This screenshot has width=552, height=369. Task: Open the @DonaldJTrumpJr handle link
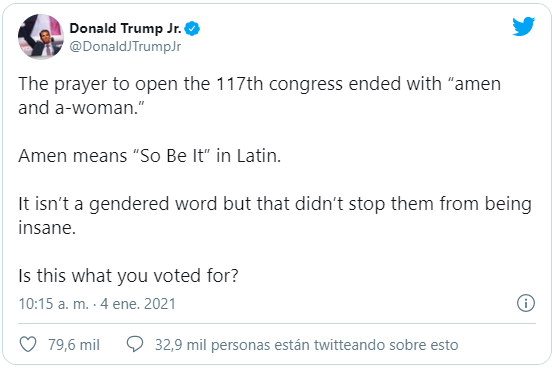click(x=125, y=46)
